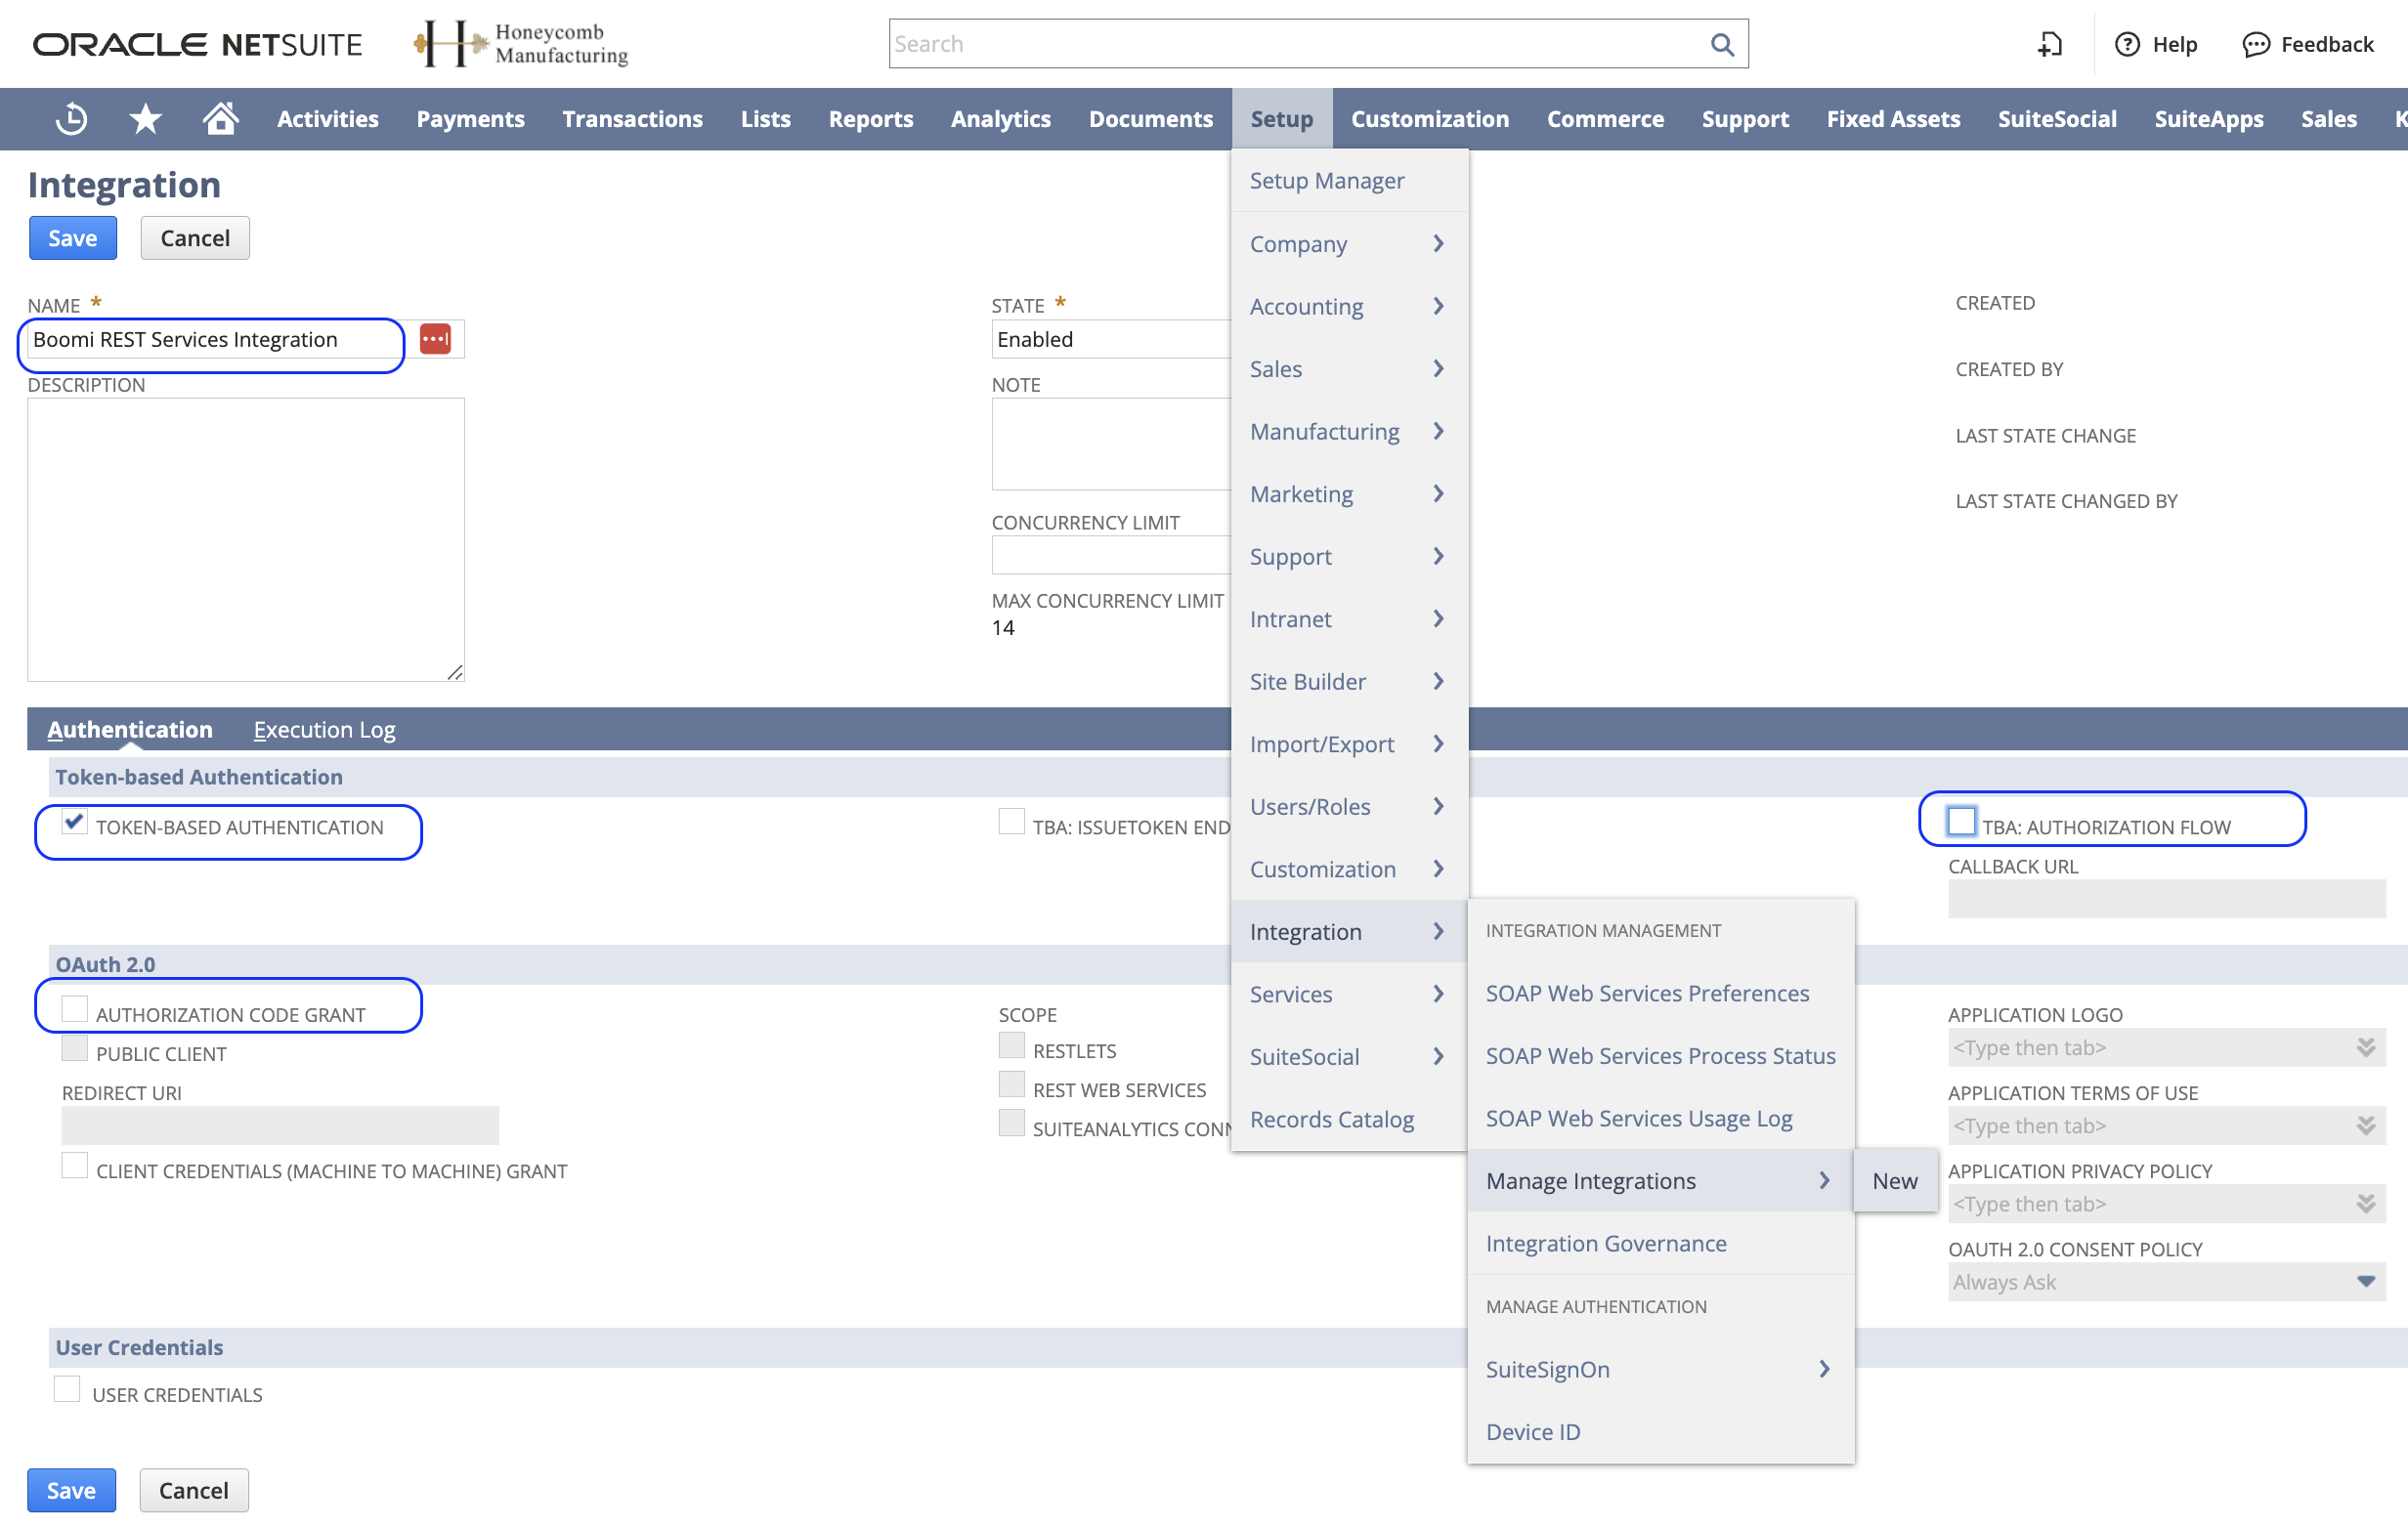Click the sign-in switch icon near Help

(x=2049, y=44)
